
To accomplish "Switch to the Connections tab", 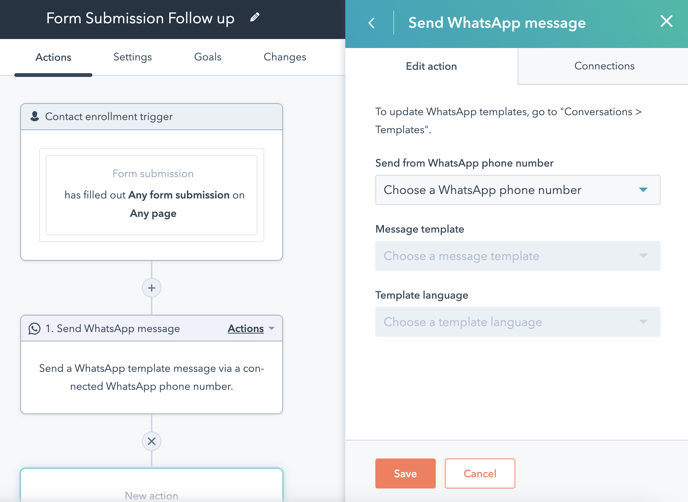I will click(x=604, y=66).
